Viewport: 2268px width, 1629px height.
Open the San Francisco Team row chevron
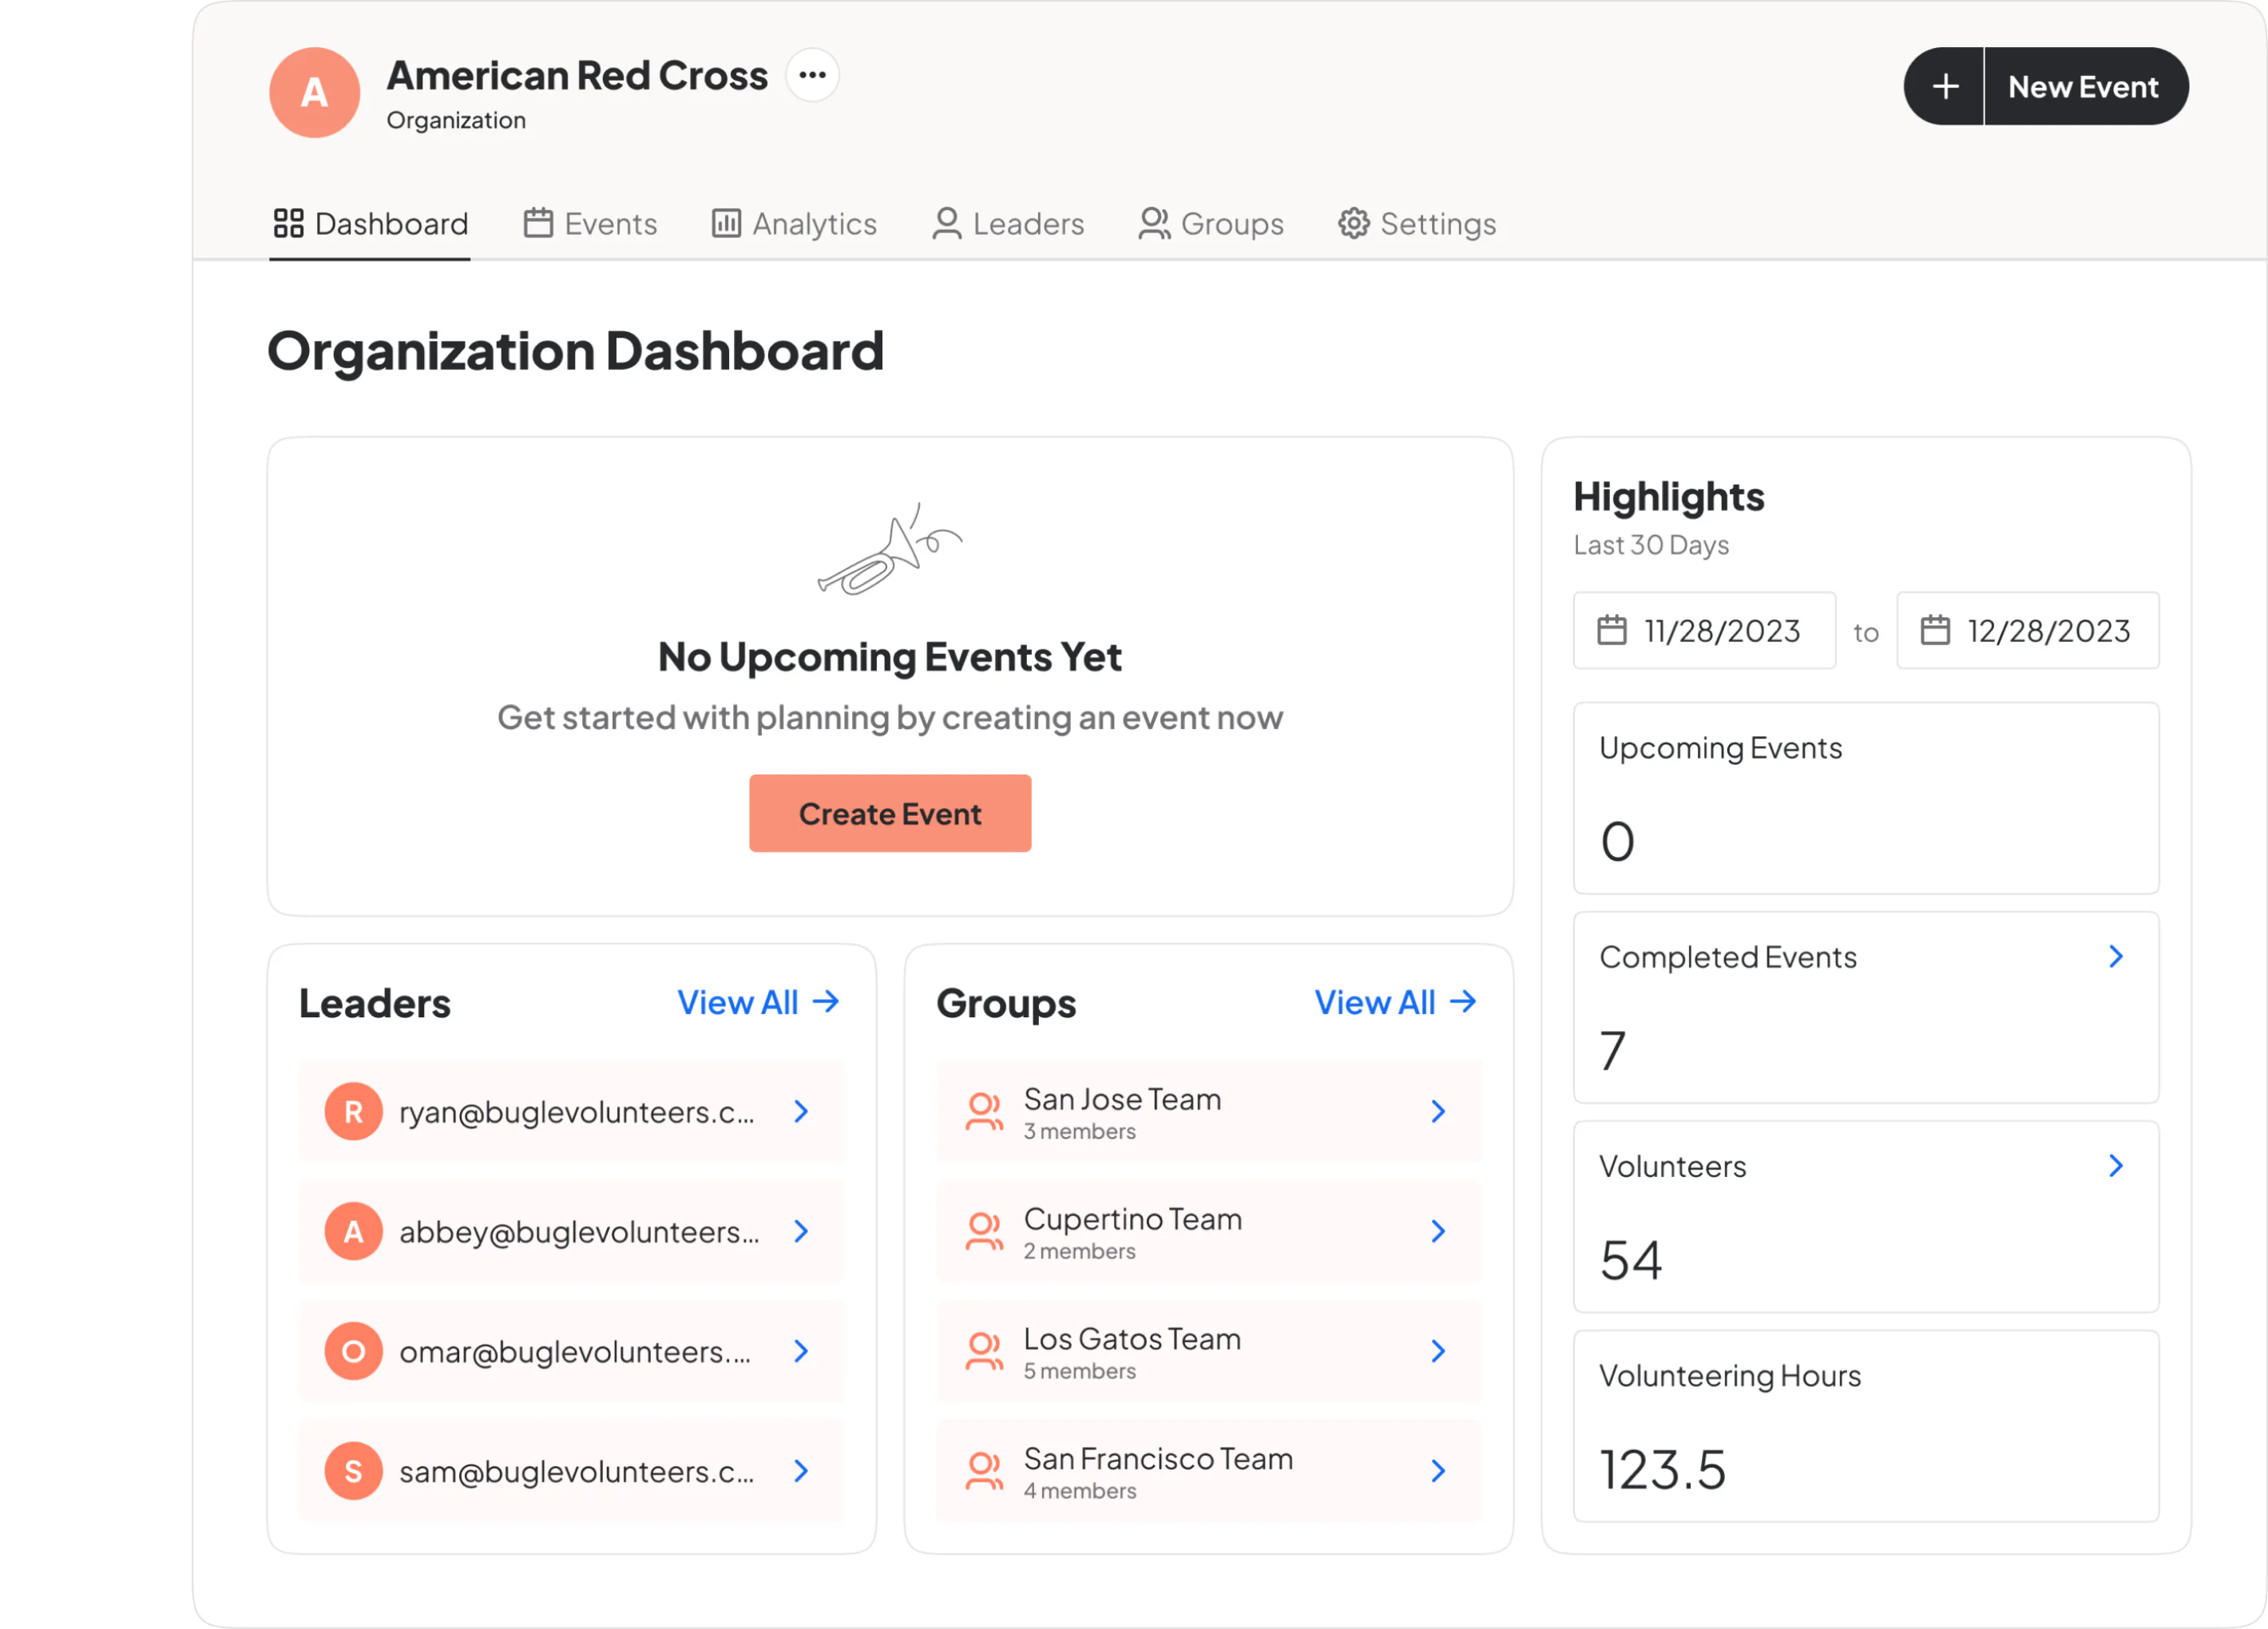(x=1438, y=1471)
